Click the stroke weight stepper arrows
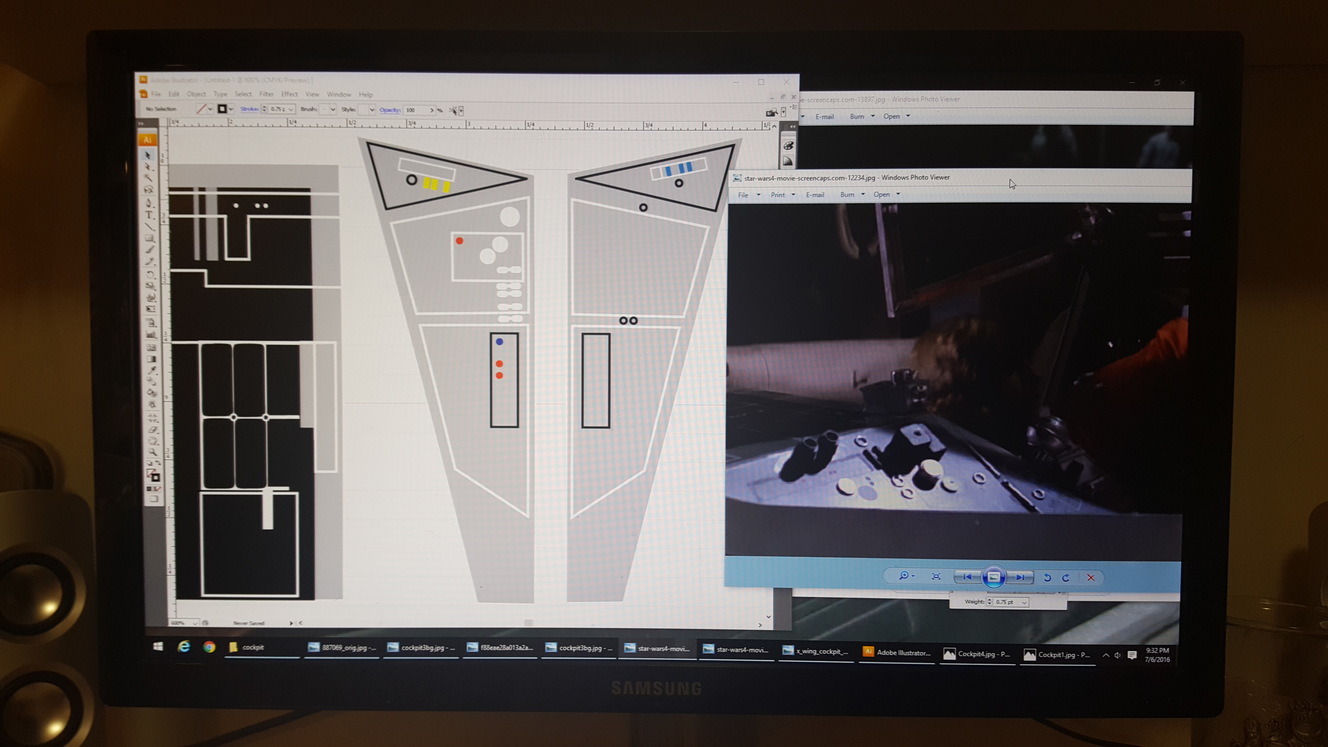 click(264, 109)
